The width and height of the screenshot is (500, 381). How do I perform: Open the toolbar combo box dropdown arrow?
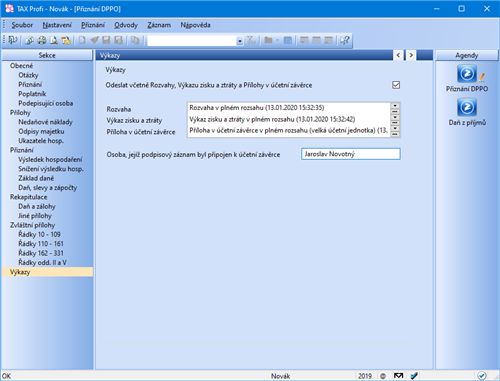[x=240, y=41]
